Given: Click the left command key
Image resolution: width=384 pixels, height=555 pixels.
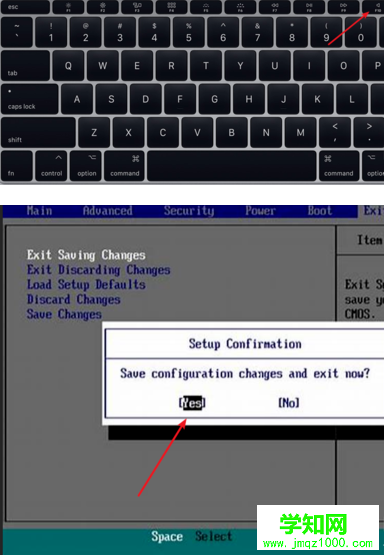Looking at the screenshot, I should (x=124, y=166).
